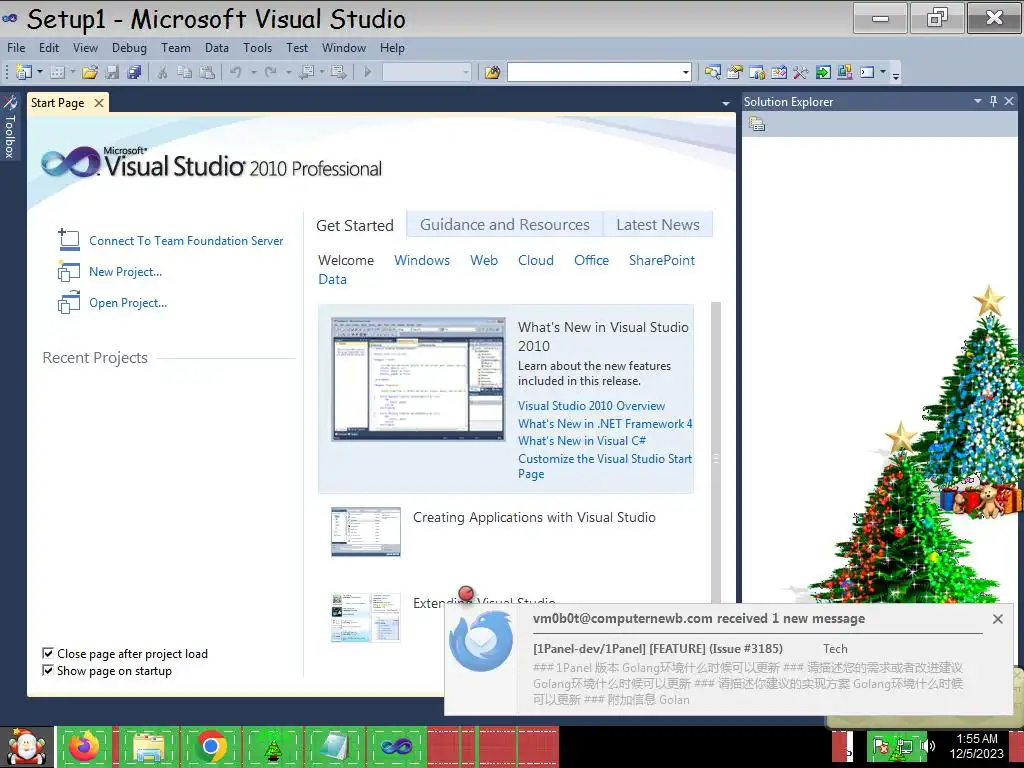
Task: Click the Navigate Backward icon
Action: click(x=306, y=72)
